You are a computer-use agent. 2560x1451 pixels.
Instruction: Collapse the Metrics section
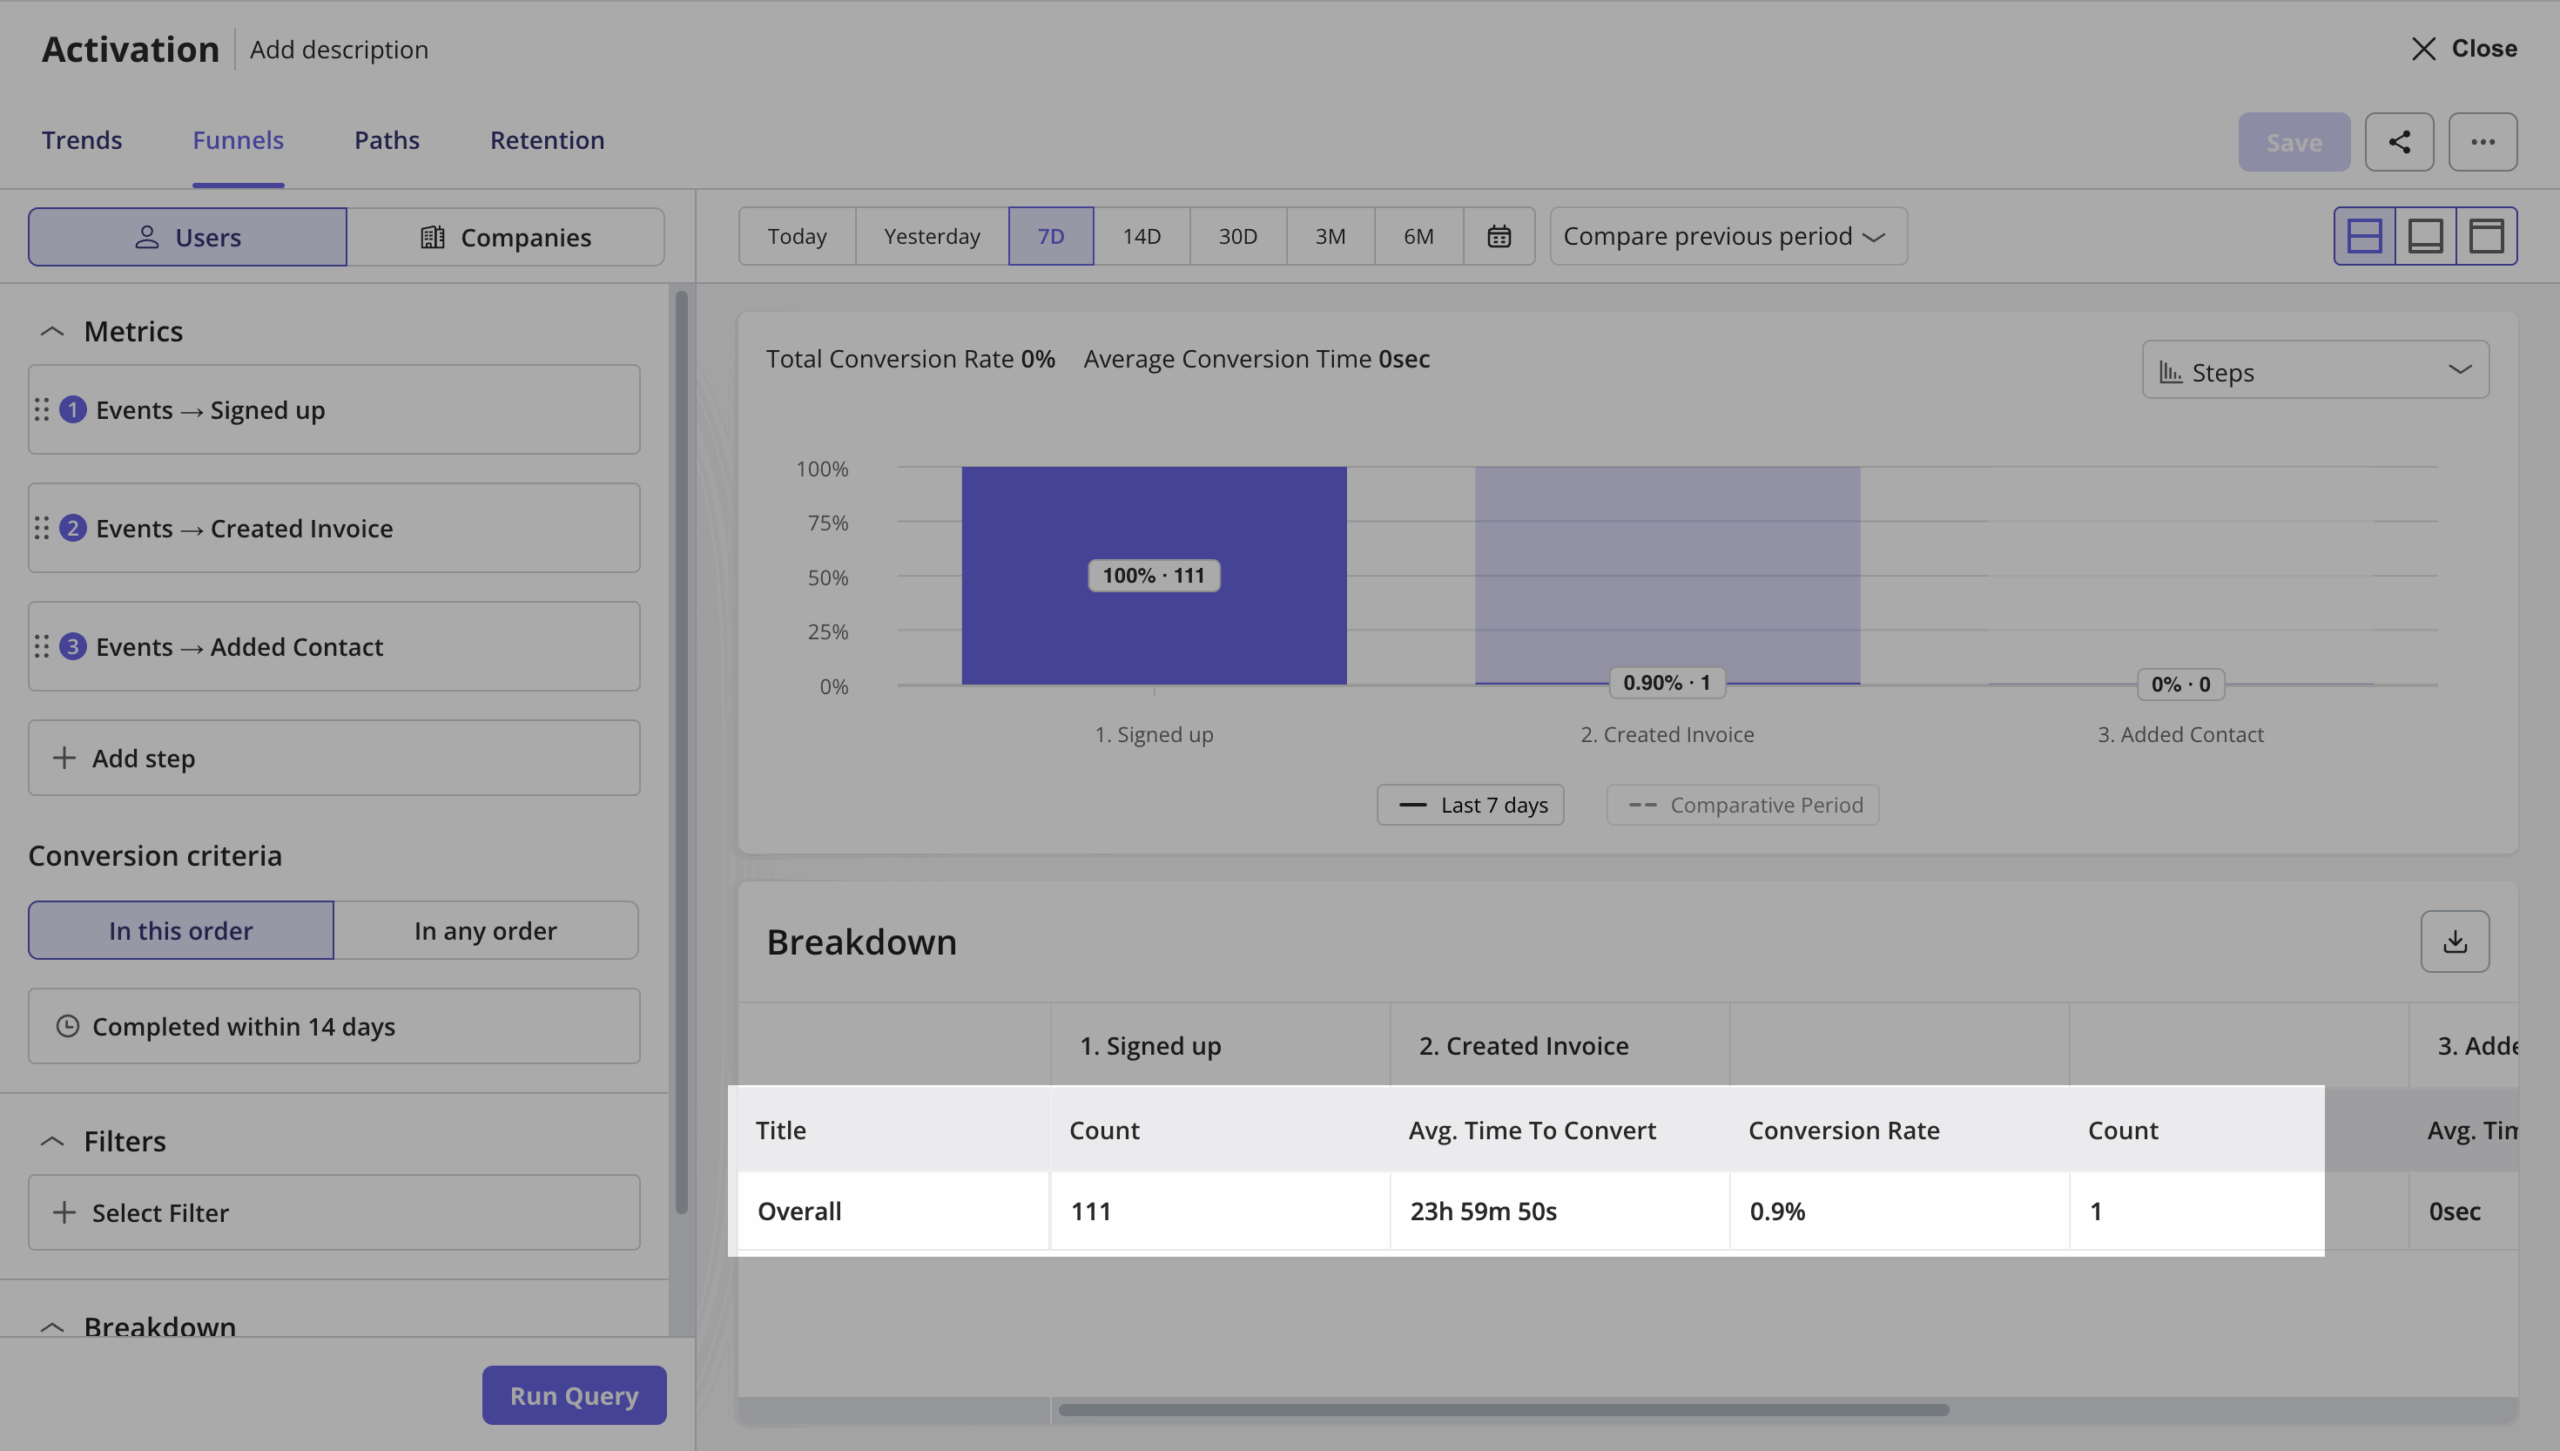[53, 331]
